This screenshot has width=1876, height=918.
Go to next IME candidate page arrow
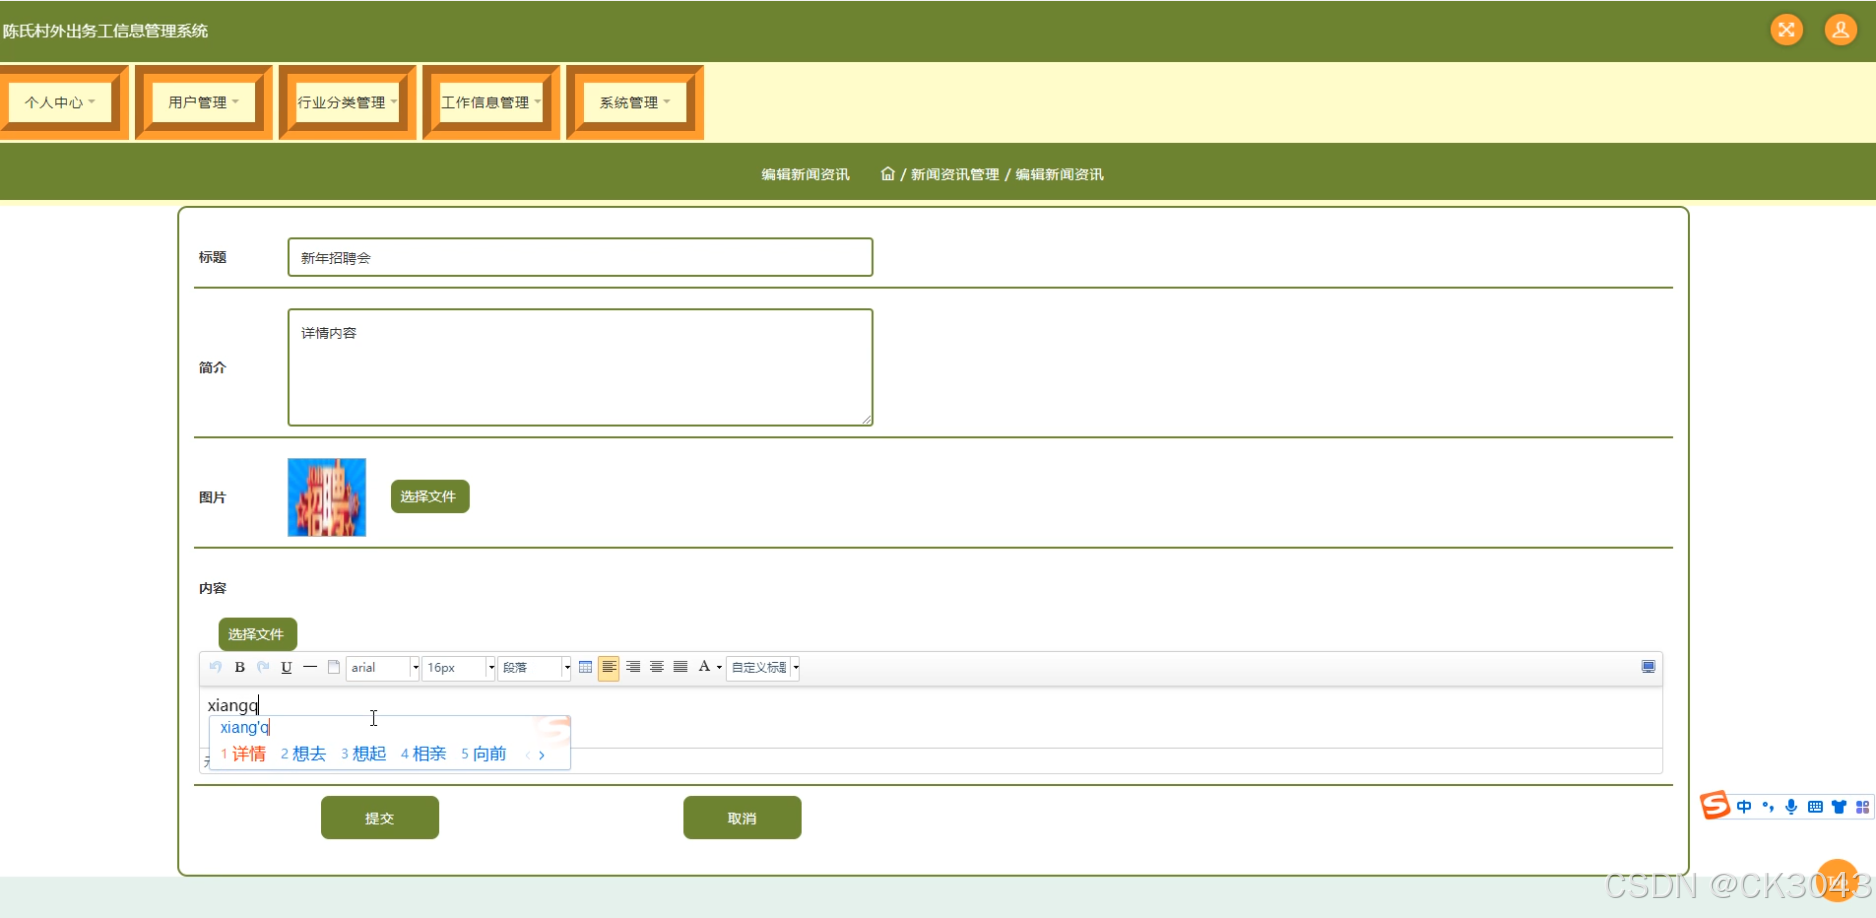[x=542, y=755]
